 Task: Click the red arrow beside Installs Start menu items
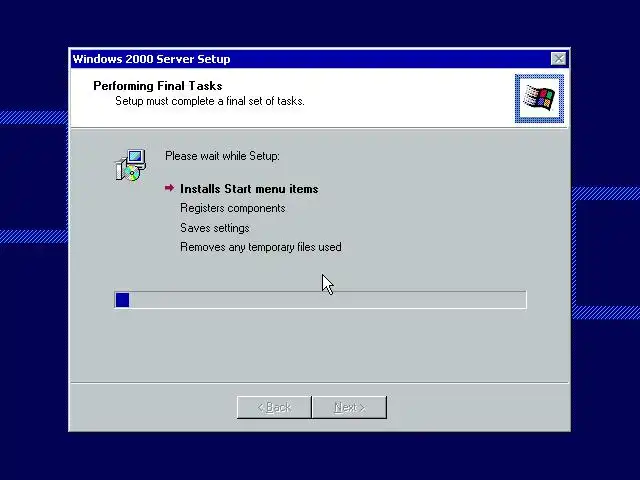(169, 188)
